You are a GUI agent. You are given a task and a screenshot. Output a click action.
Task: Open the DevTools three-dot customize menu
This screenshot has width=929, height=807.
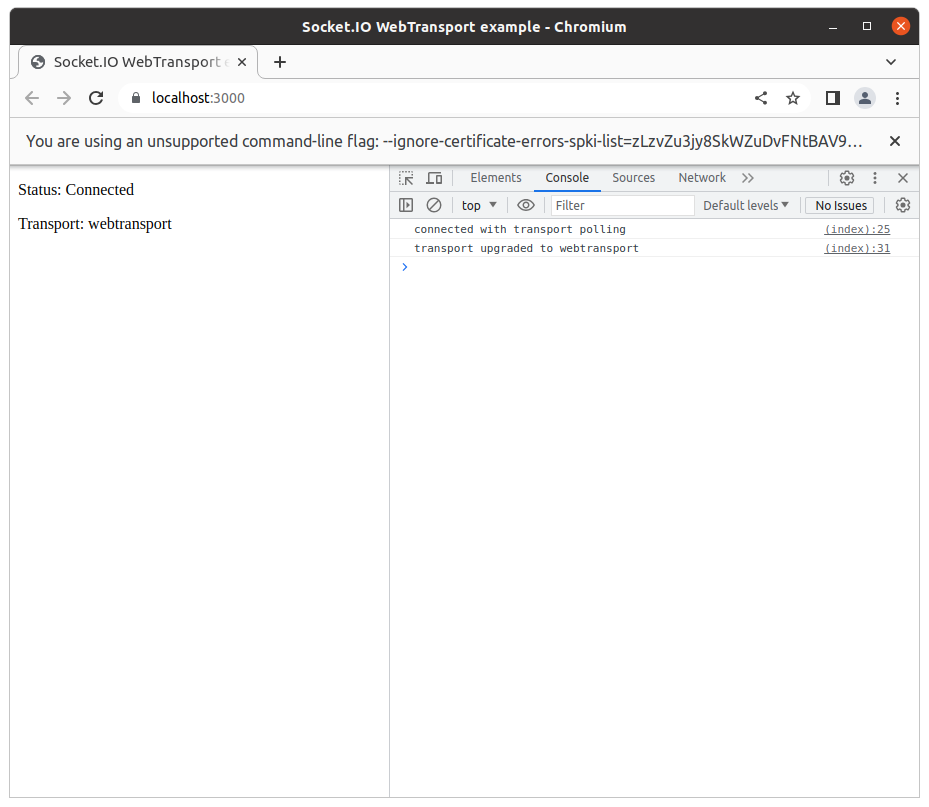tap(874, 177)
